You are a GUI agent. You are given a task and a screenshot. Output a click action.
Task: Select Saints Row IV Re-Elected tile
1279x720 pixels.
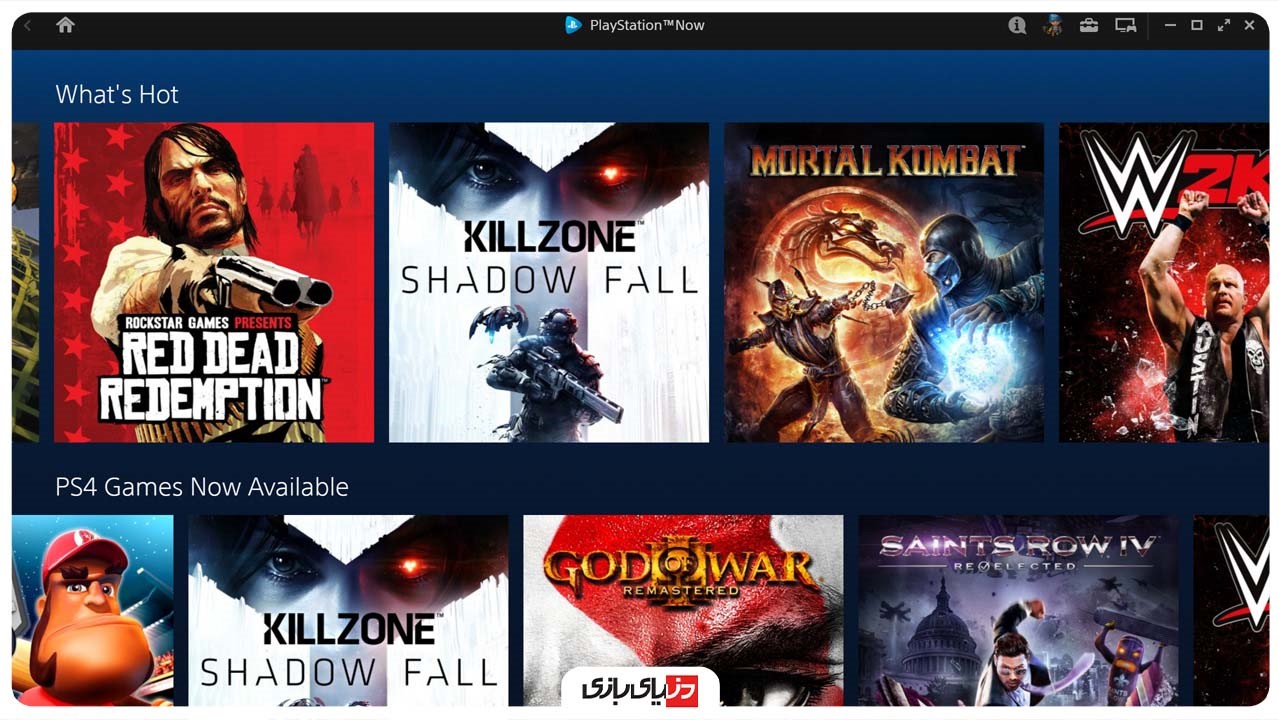point(1018,610)
